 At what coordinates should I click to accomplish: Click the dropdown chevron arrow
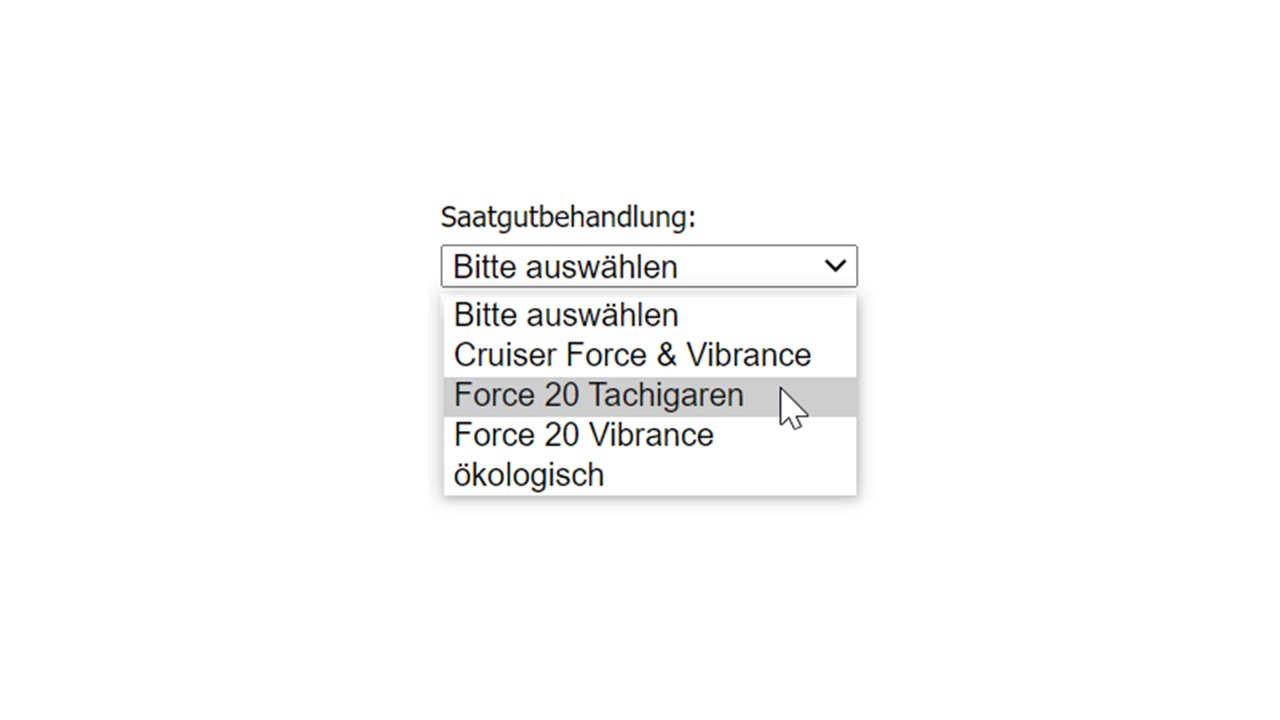(x=834, y=266)
